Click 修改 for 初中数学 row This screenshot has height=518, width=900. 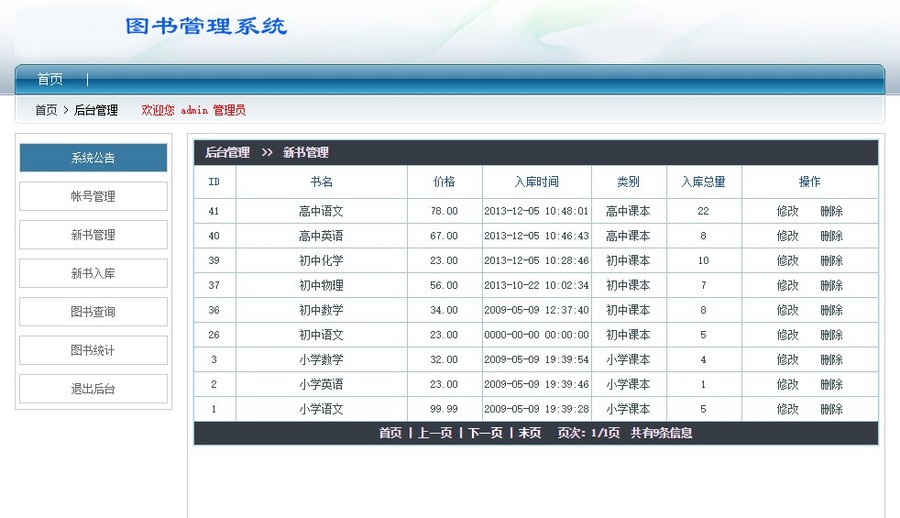(x=788, y=310)
